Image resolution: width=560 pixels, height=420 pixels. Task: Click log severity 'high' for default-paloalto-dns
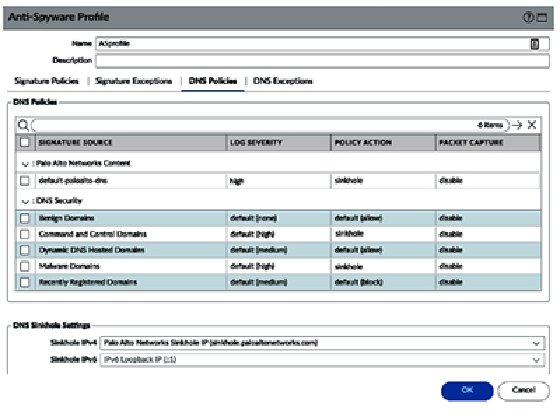[x=237, y=181]
